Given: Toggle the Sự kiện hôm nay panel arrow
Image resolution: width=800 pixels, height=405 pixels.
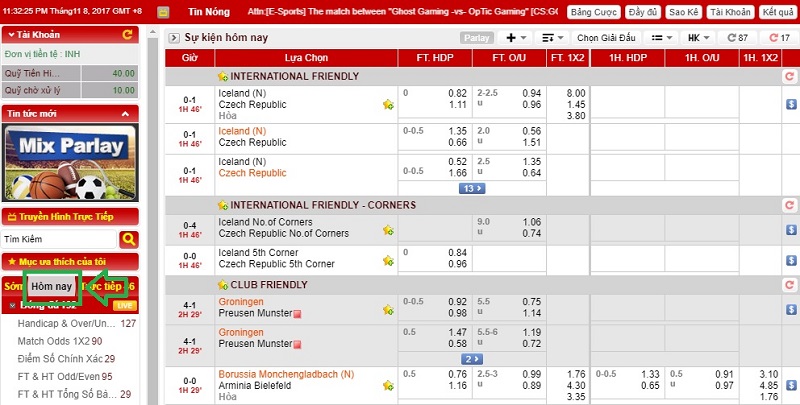Looking at the screenshot, I should click(173, 38).
